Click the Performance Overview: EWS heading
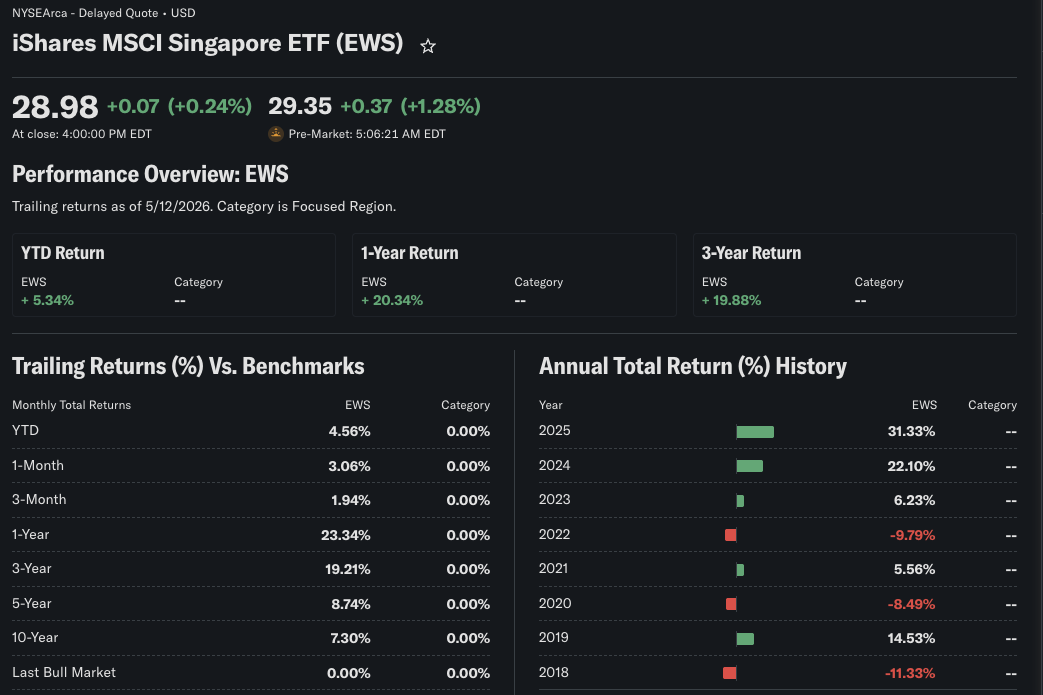Screen dimensions: 1043x695 pos(150,174)
